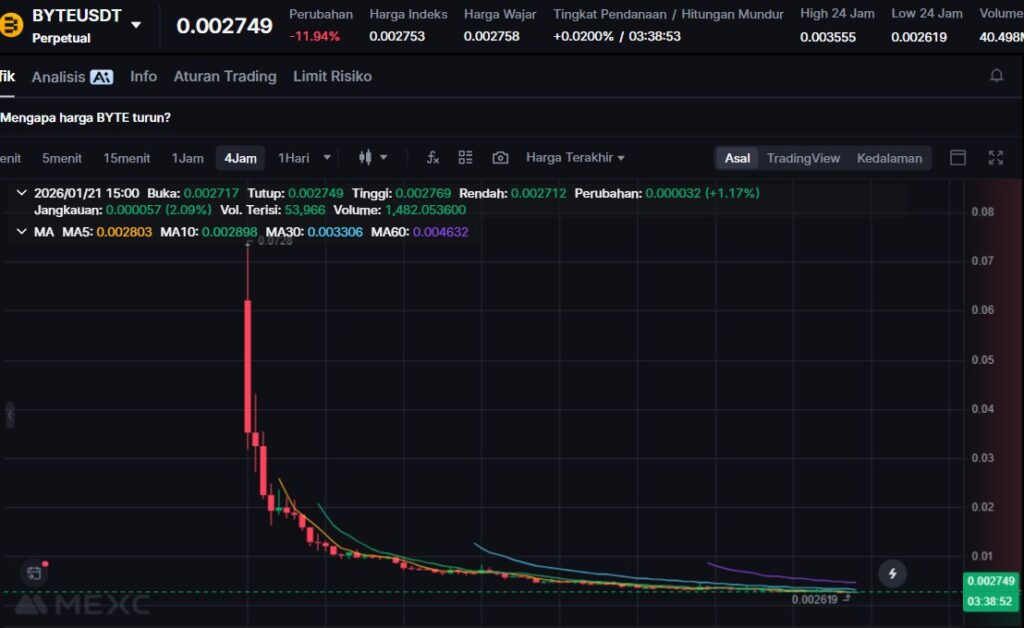
Task: Click the panel layout window icon
Action: [958, 158]
